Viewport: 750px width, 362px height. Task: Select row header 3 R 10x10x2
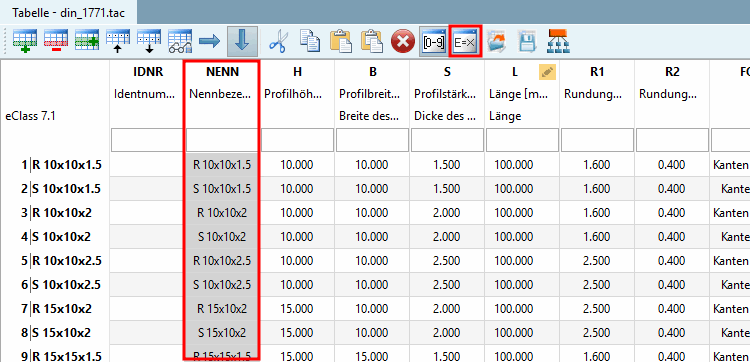(x=55, y=213)
